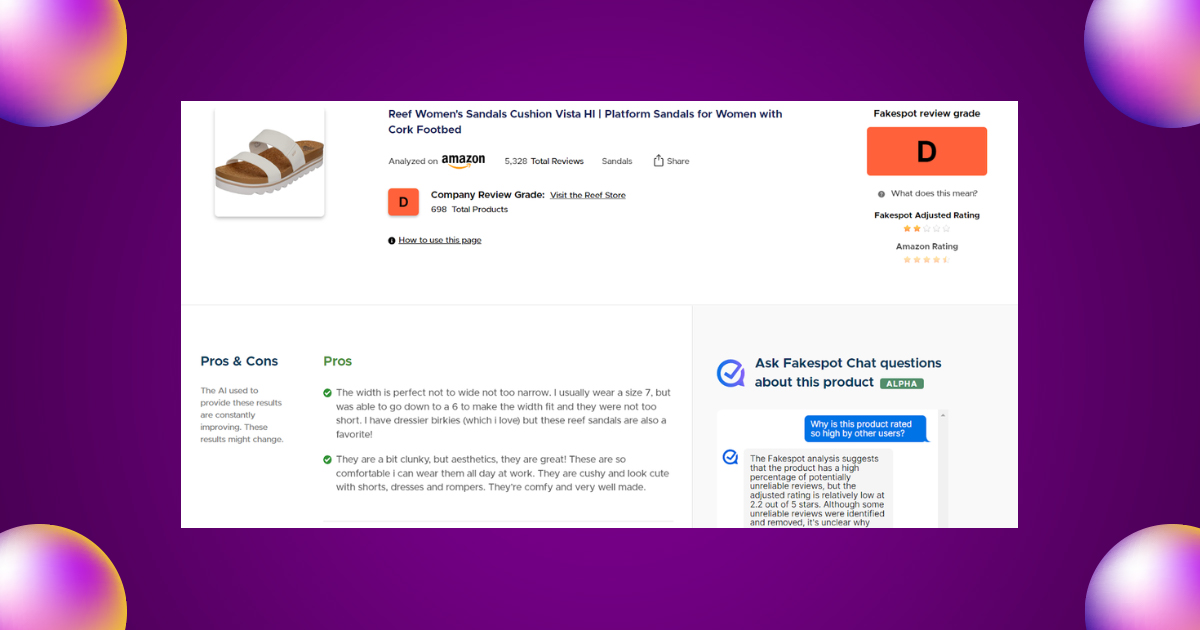Open the sandal product thumbnail image

[269, 162]
